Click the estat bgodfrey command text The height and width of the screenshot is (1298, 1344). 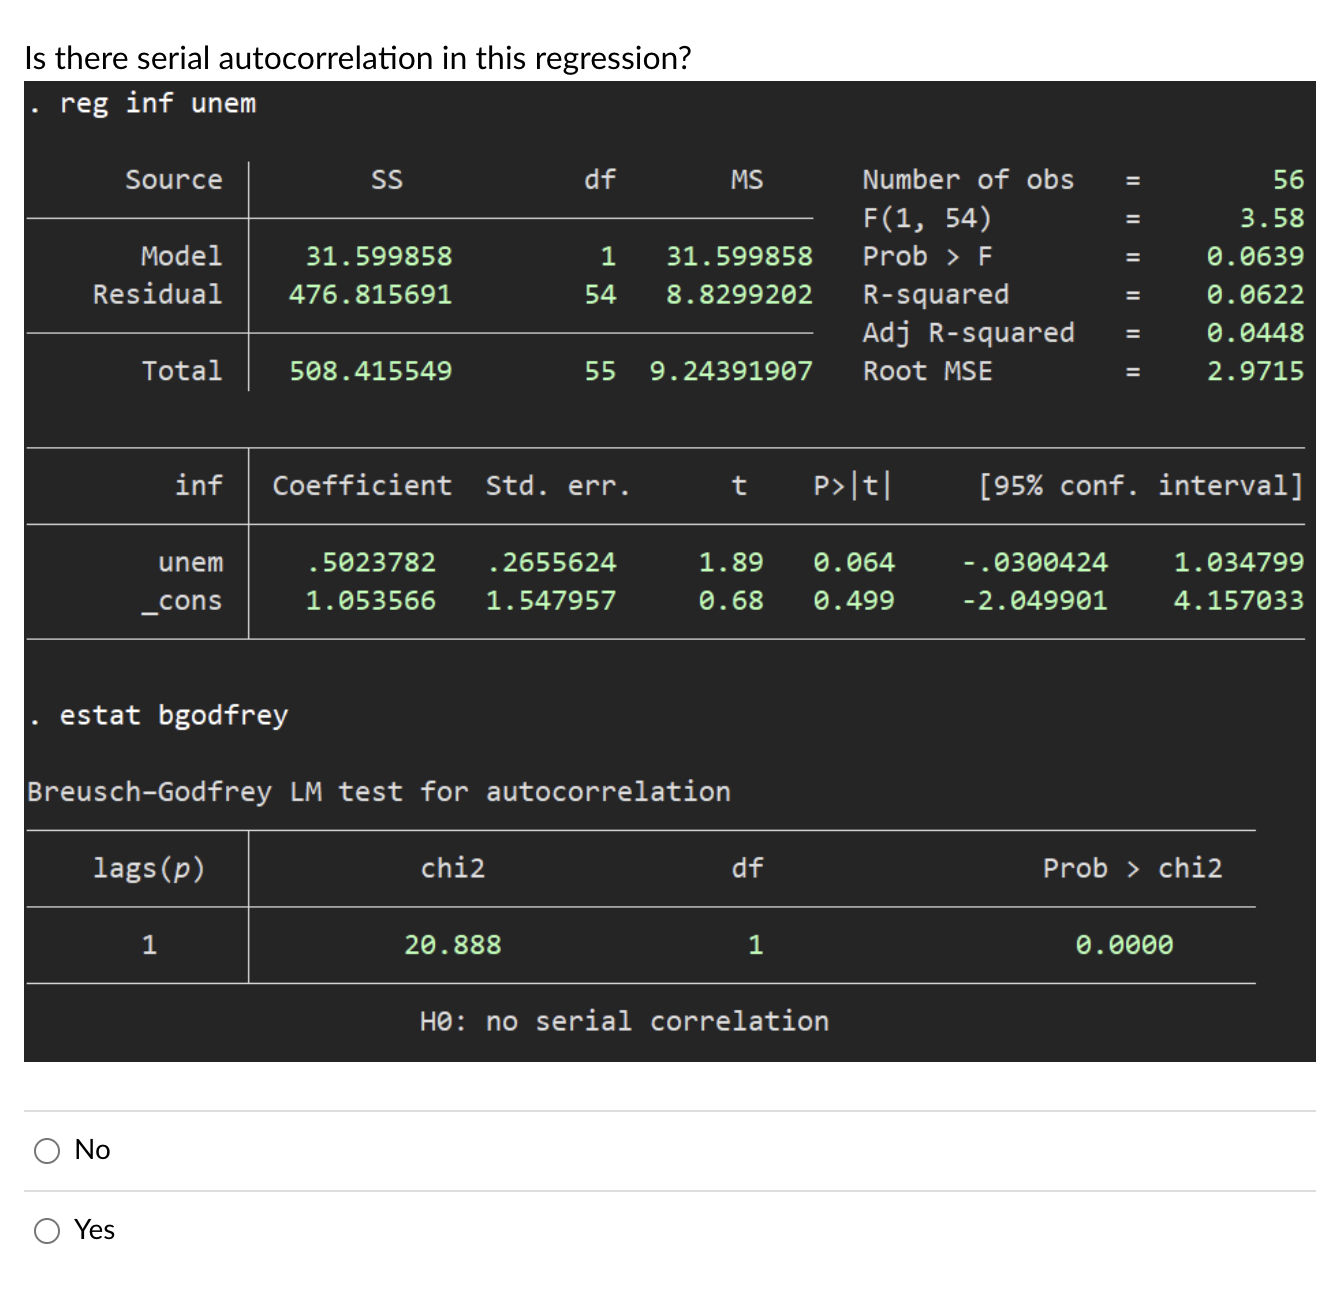tap(171, 715)
